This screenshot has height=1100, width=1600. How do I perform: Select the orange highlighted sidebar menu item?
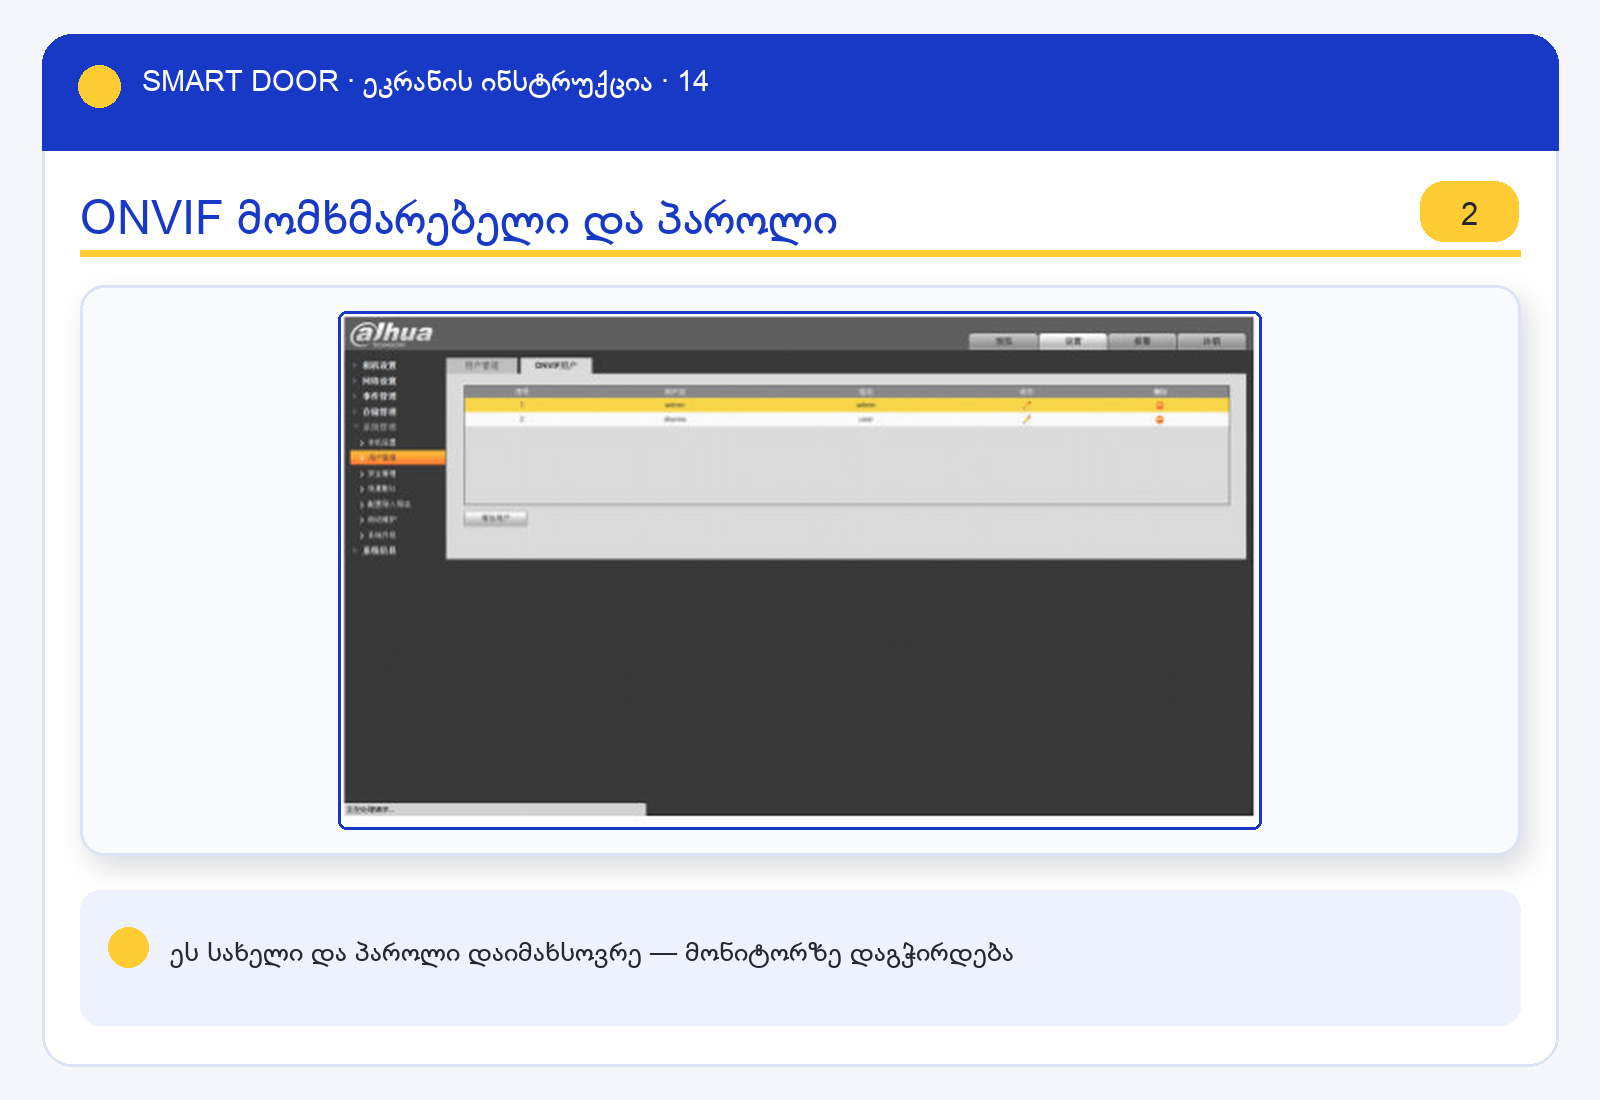click(397, 457)
